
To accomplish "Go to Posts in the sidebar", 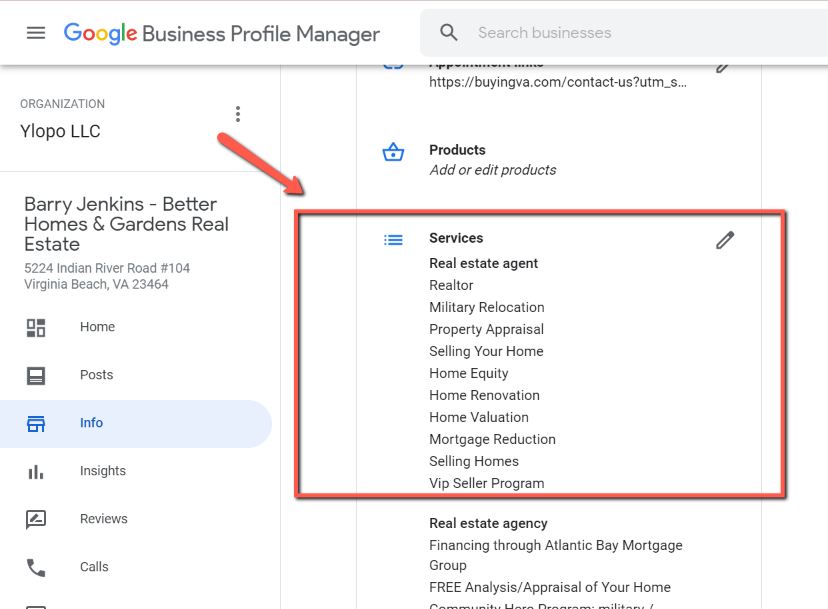I will tap(96, 375).
